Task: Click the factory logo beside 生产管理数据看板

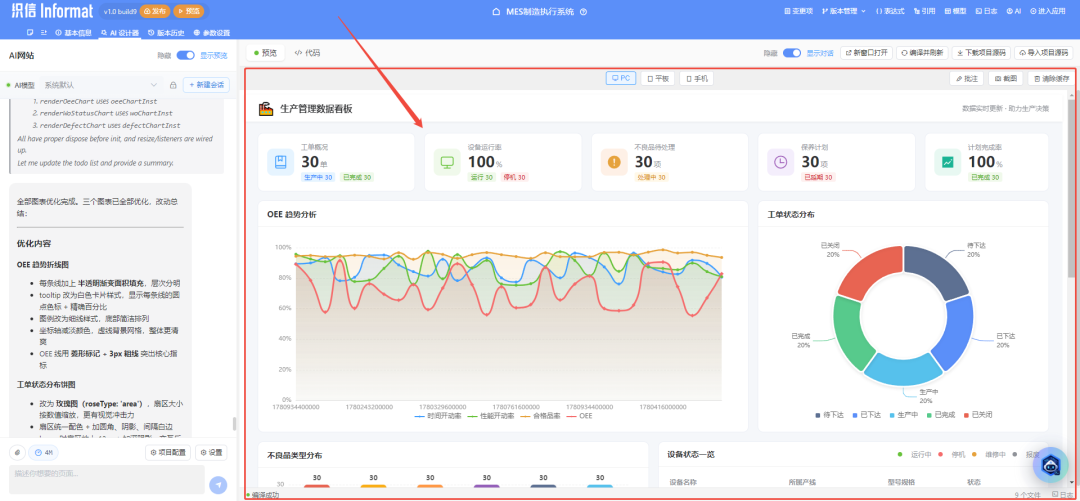Action: (x=266, y=109)
